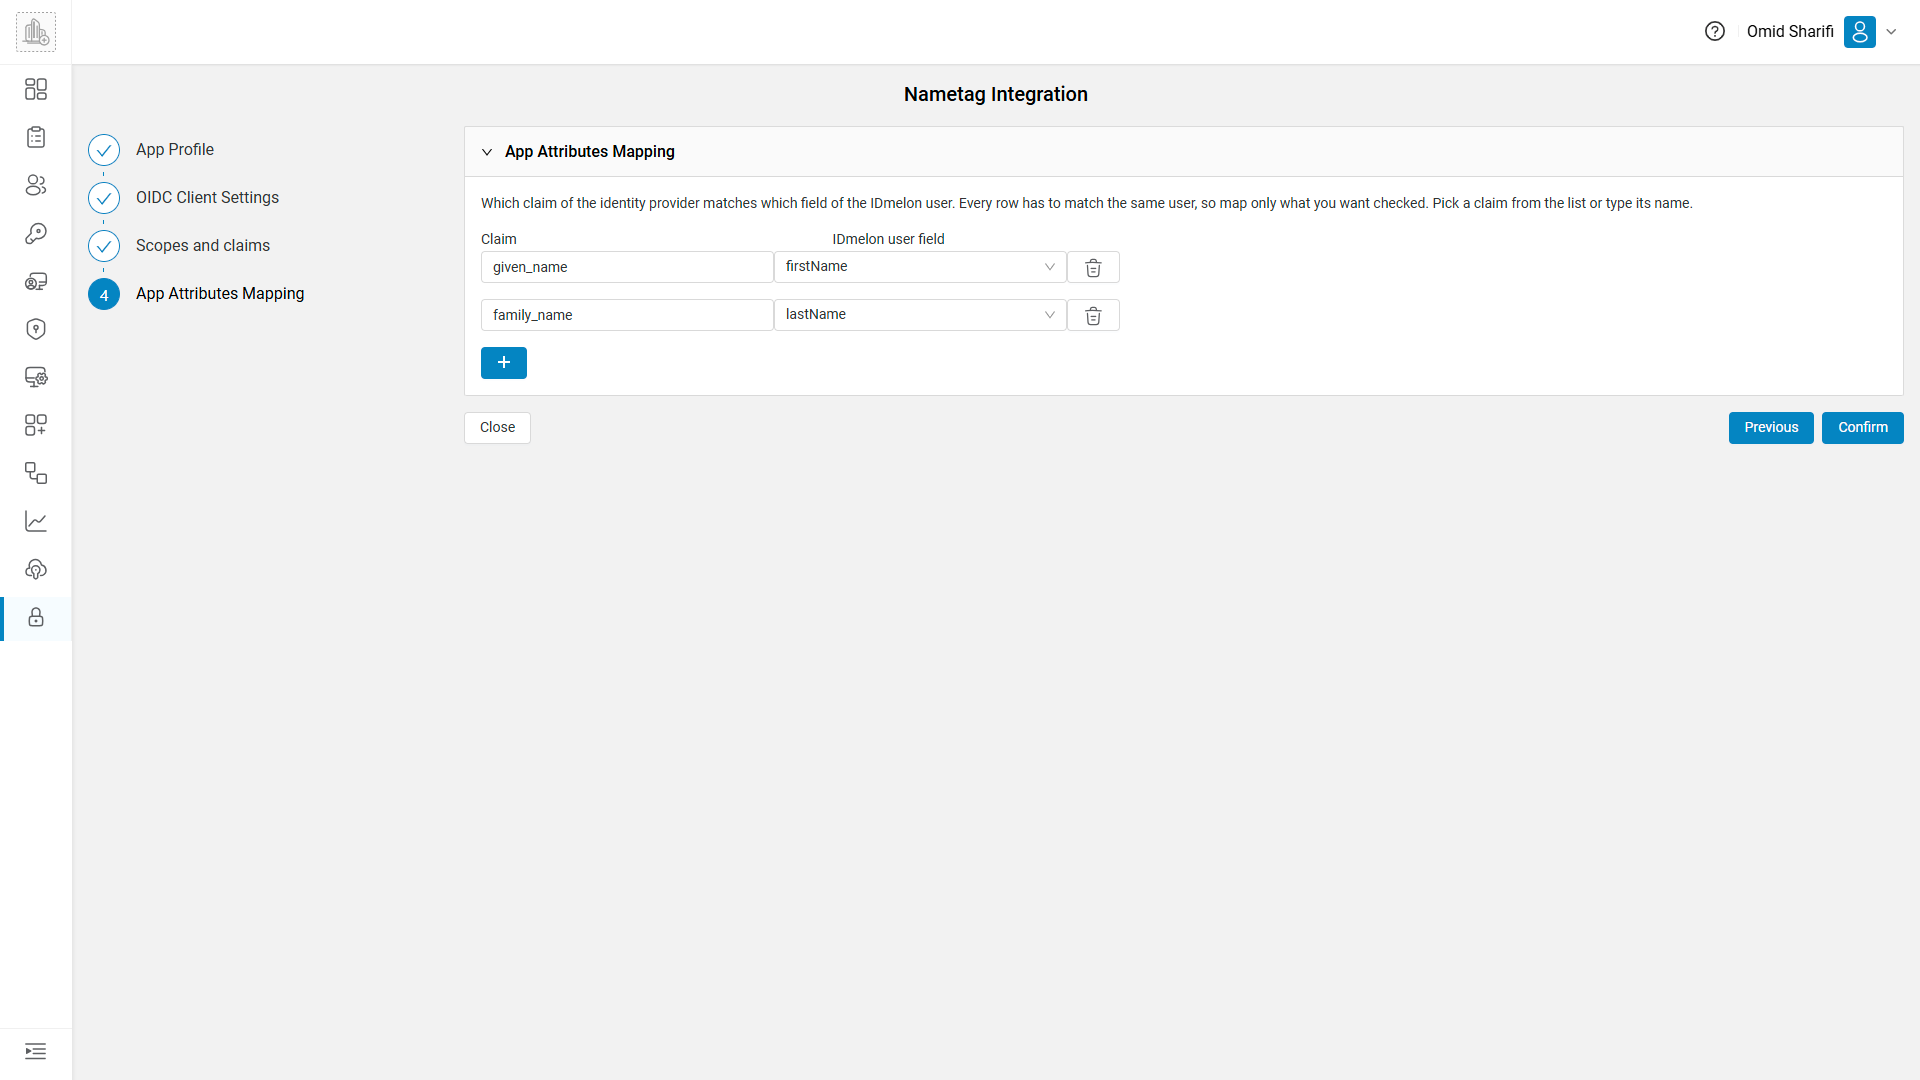Image resolution: width=1920 pixels, height=1080 pixels.
Task: Open the lastName user field dropdown
Action: tap(920, 315)
